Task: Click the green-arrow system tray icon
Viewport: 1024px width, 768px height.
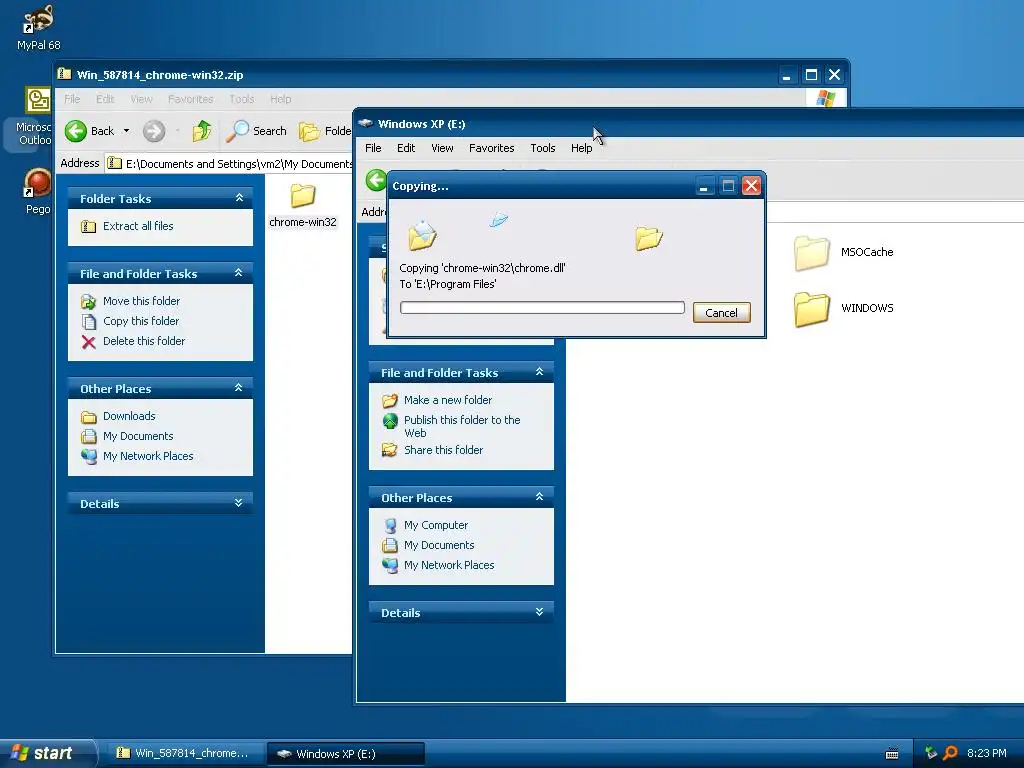Action: coord(931,753)
